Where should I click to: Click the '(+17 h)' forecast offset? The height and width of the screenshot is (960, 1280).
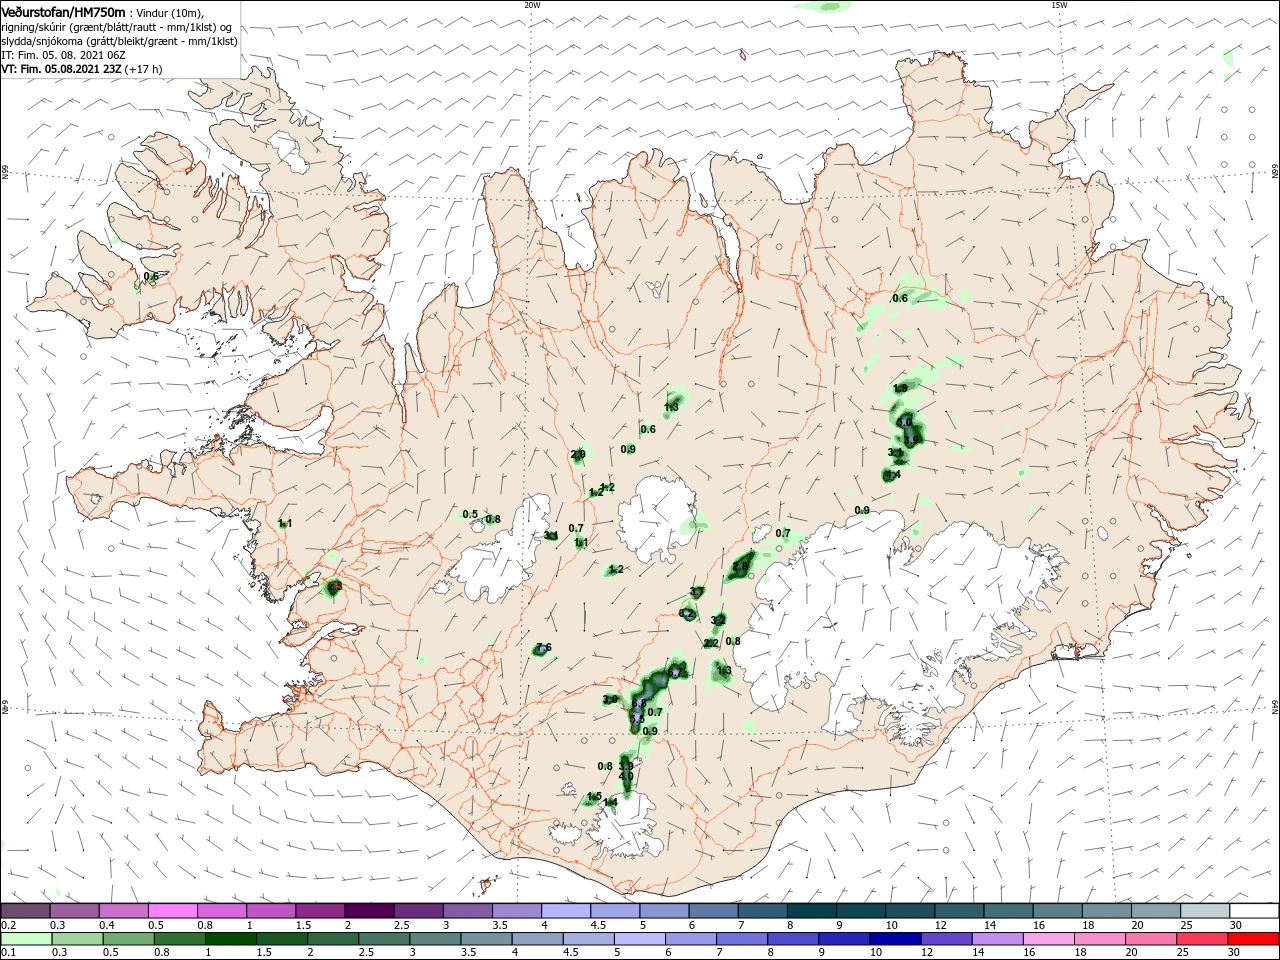pyautogui.click(x=144, y=69)
